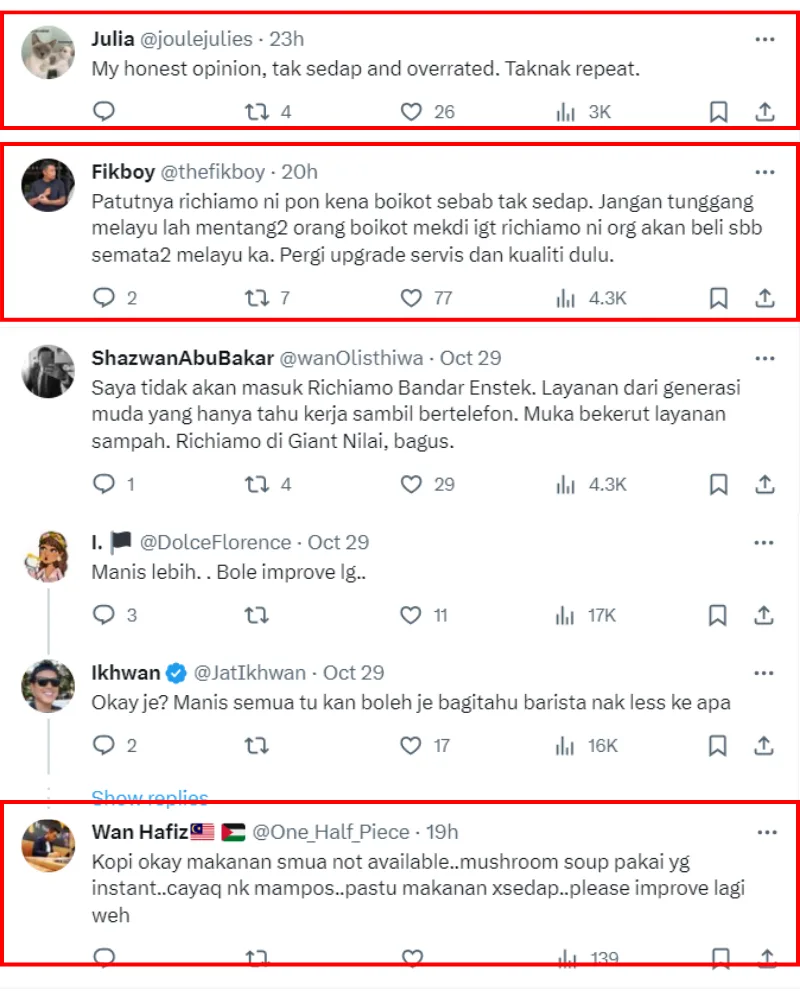Screen dimensions: 800x1000
Task: Bookmark Fikboy's tweet
Action: click(x=718, y=298)
